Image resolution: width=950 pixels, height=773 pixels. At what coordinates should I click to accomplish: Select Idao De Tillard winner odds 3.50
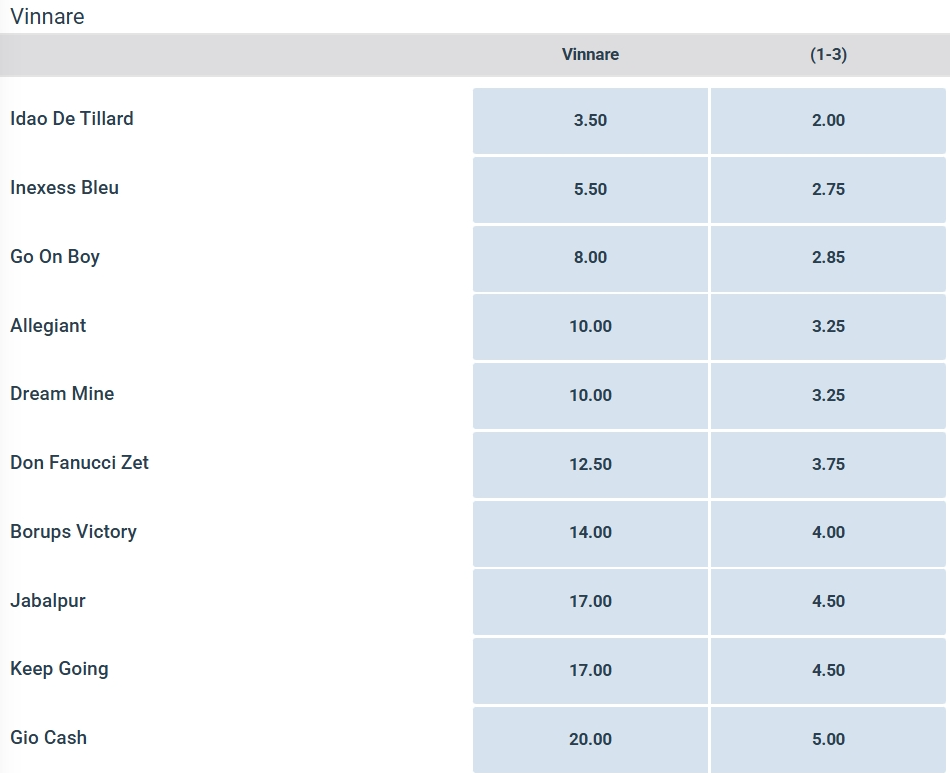(x=590, y=121)
